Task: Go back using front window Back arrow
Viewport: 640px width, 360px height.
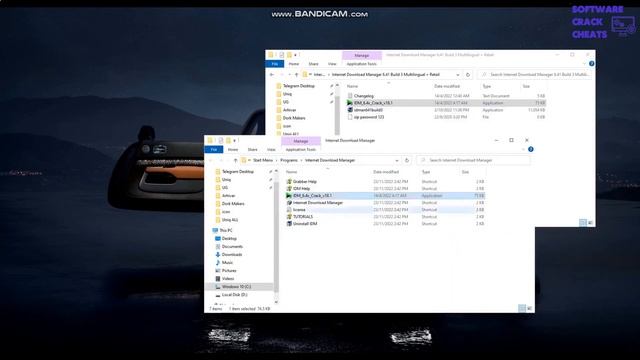Action: (211, 160)
